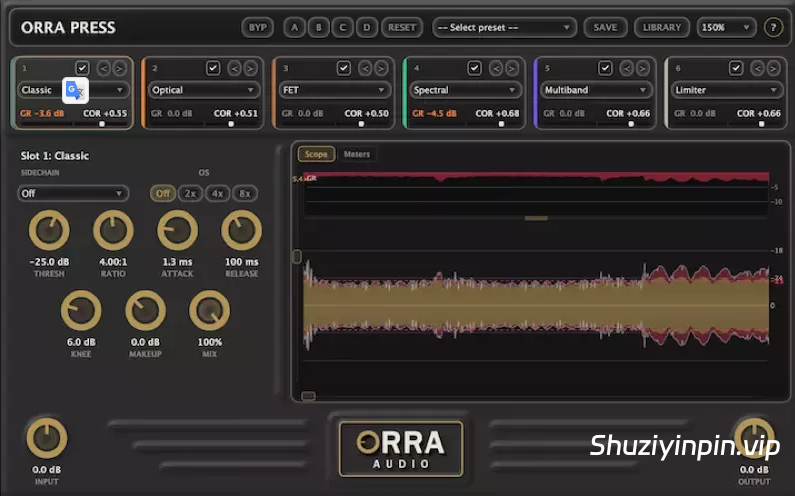Open the Multiband compressor type dropdown
Image resolution: width=795 pixels, height=496 pixels.
click(596, 90)
